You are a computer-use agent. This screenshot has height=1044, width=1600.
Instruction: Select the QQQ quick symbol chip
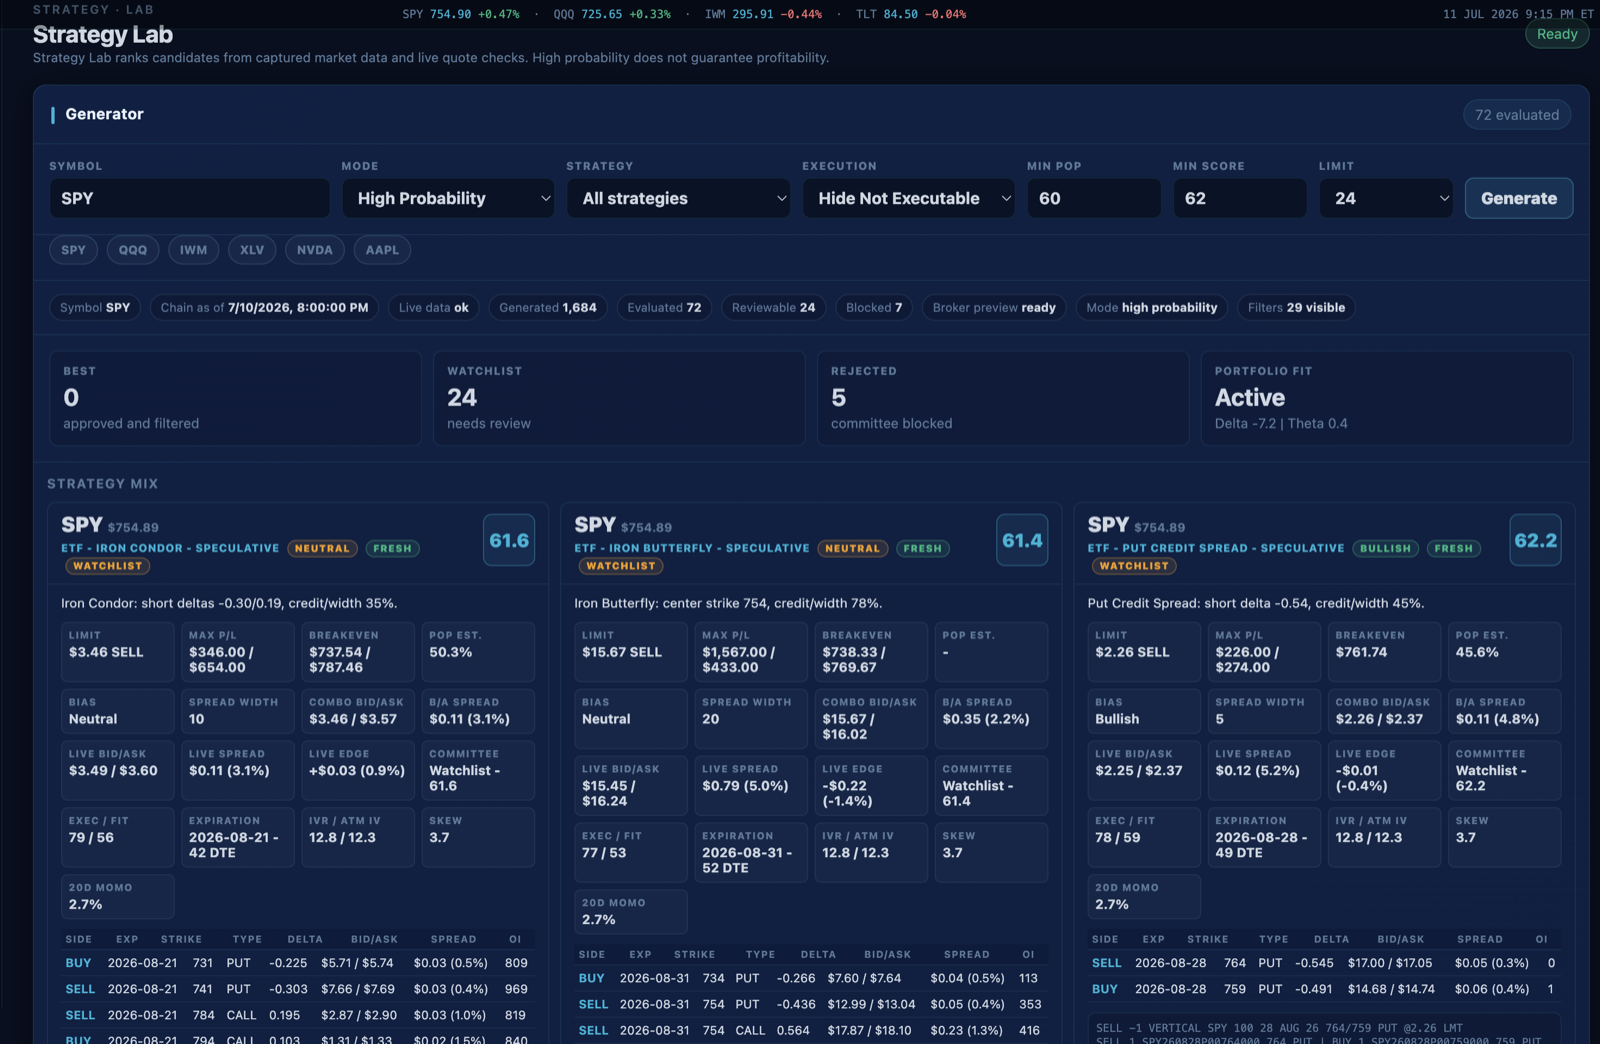pyautogui.click(x=133, y=250)
